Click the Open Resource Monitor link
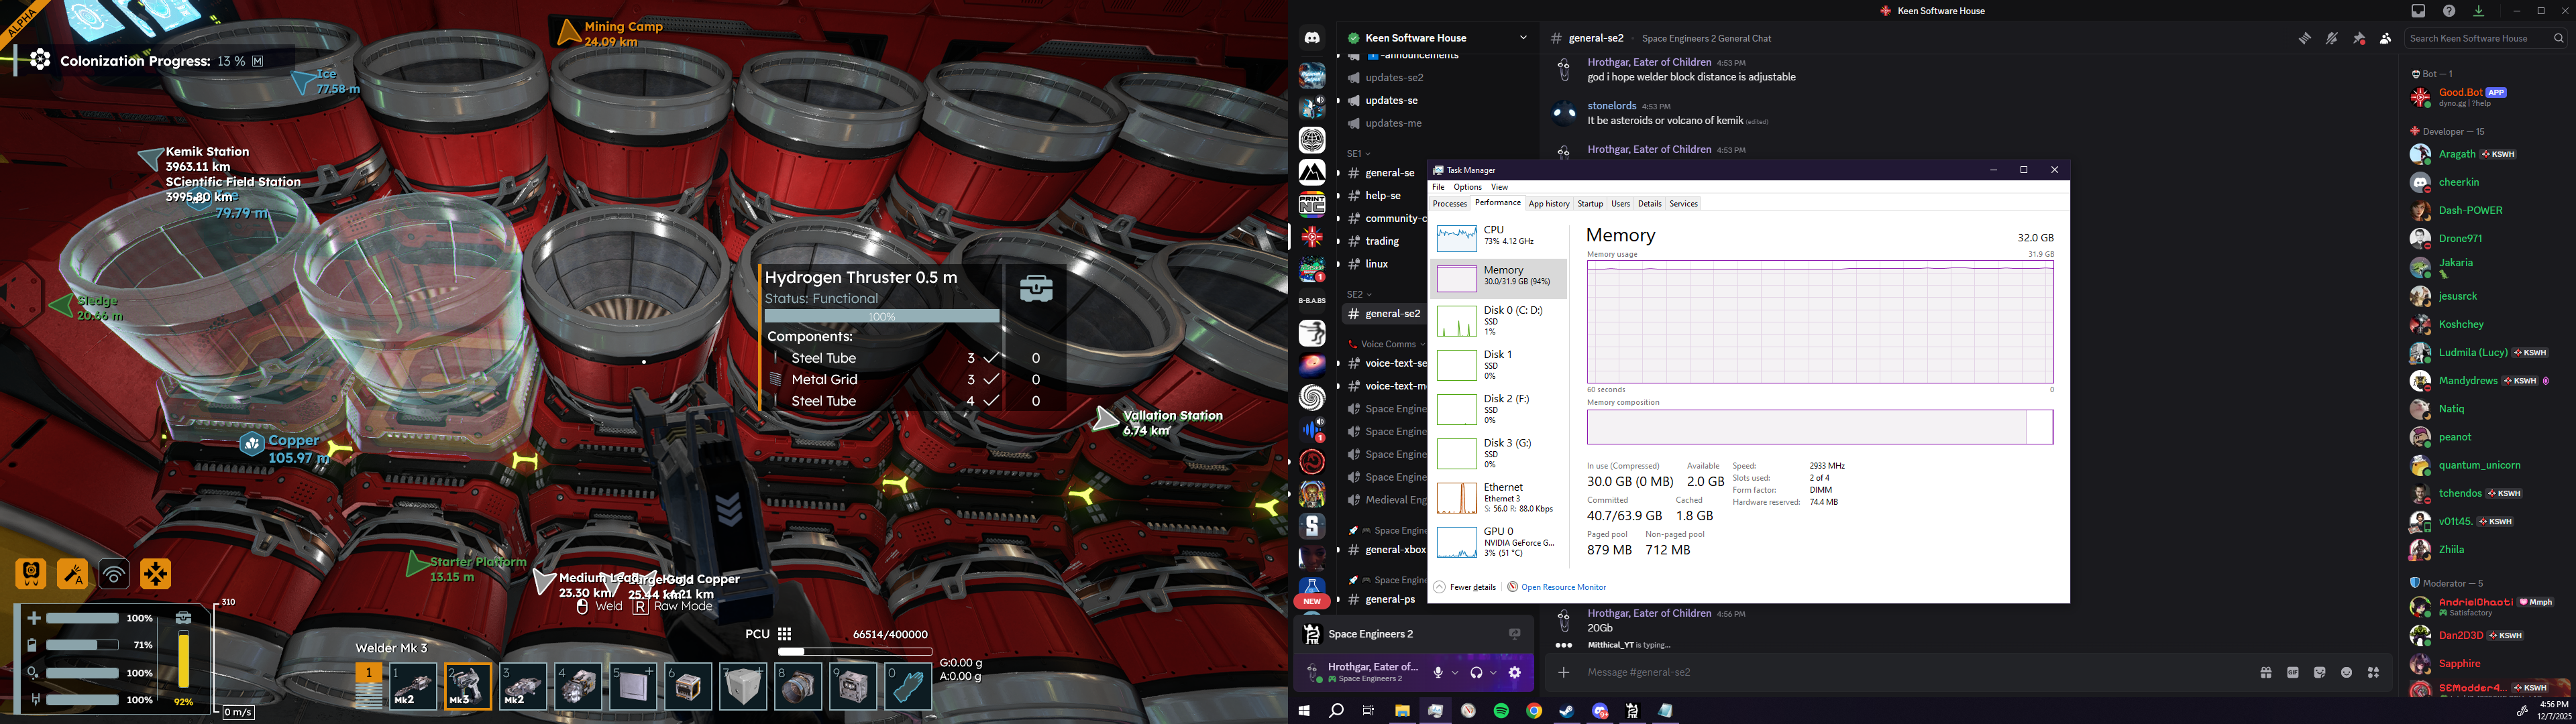The image size is (2576, 724). point(1563,587)
